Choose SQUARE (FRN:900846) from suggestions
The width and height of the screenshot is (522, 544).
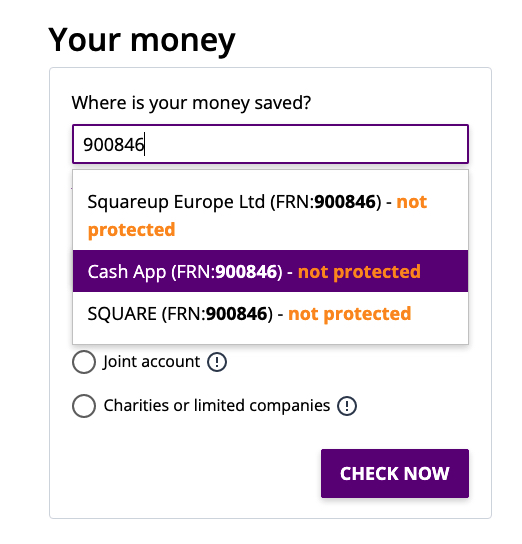pos(270,314)
